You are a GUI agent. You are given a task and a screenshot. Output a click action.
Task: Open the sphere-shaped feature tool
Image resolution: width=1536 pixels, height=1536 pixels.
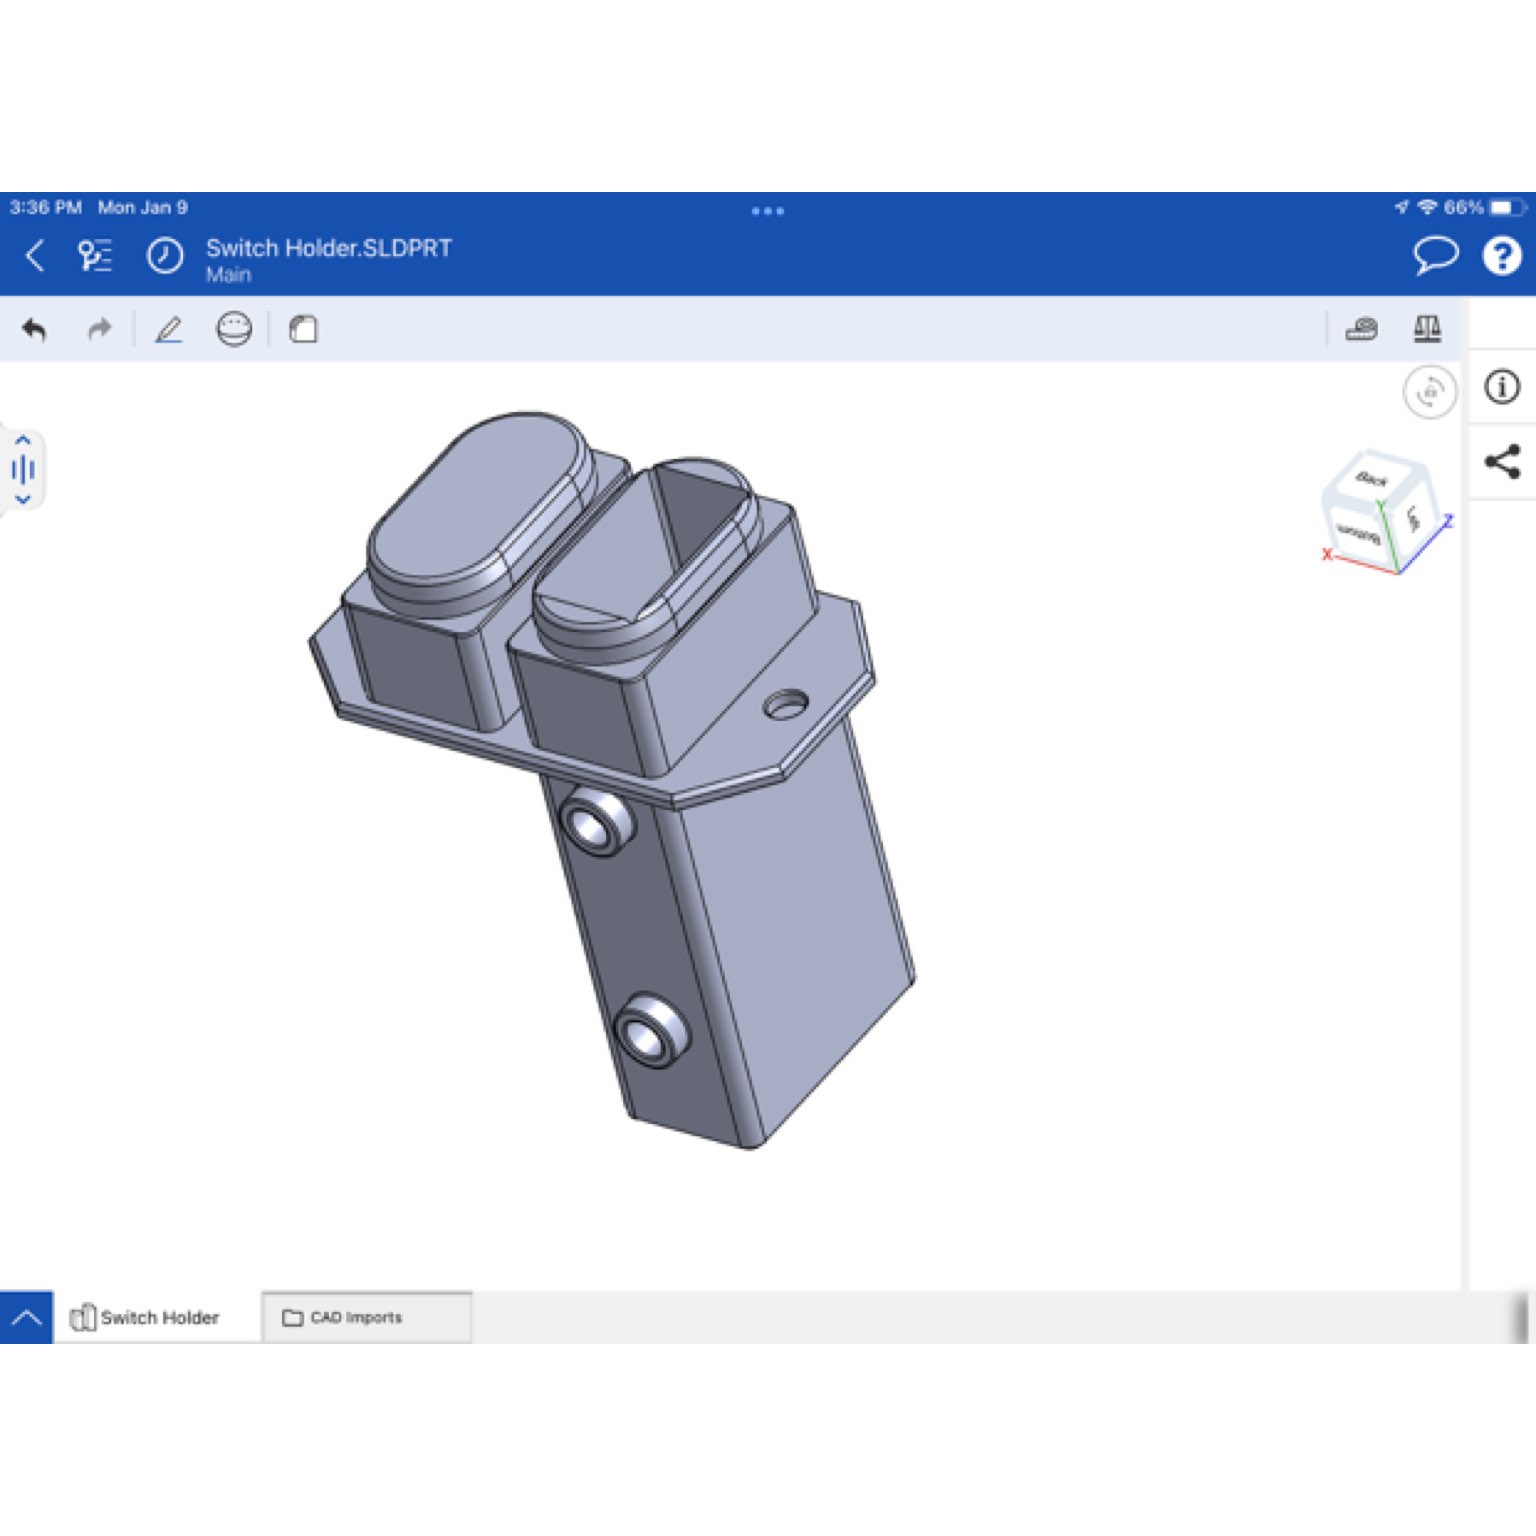point(234,329)
